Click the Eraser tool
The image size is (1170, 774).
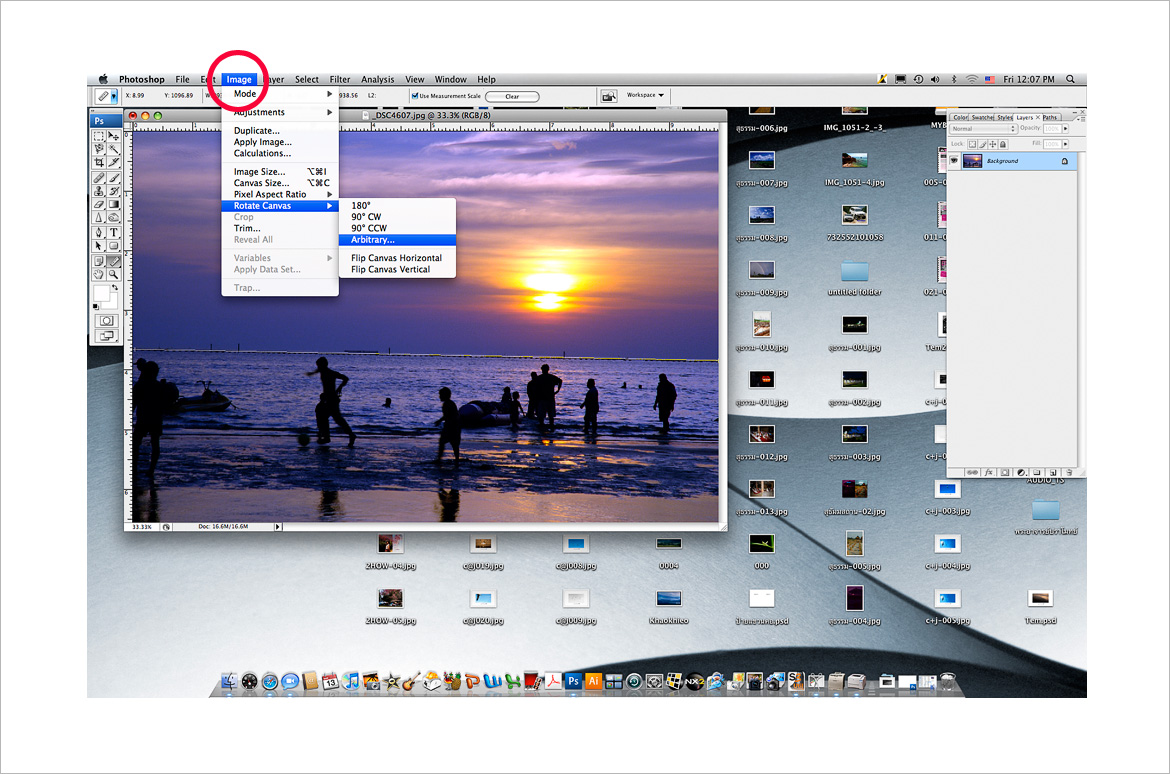tap(99, 204)
